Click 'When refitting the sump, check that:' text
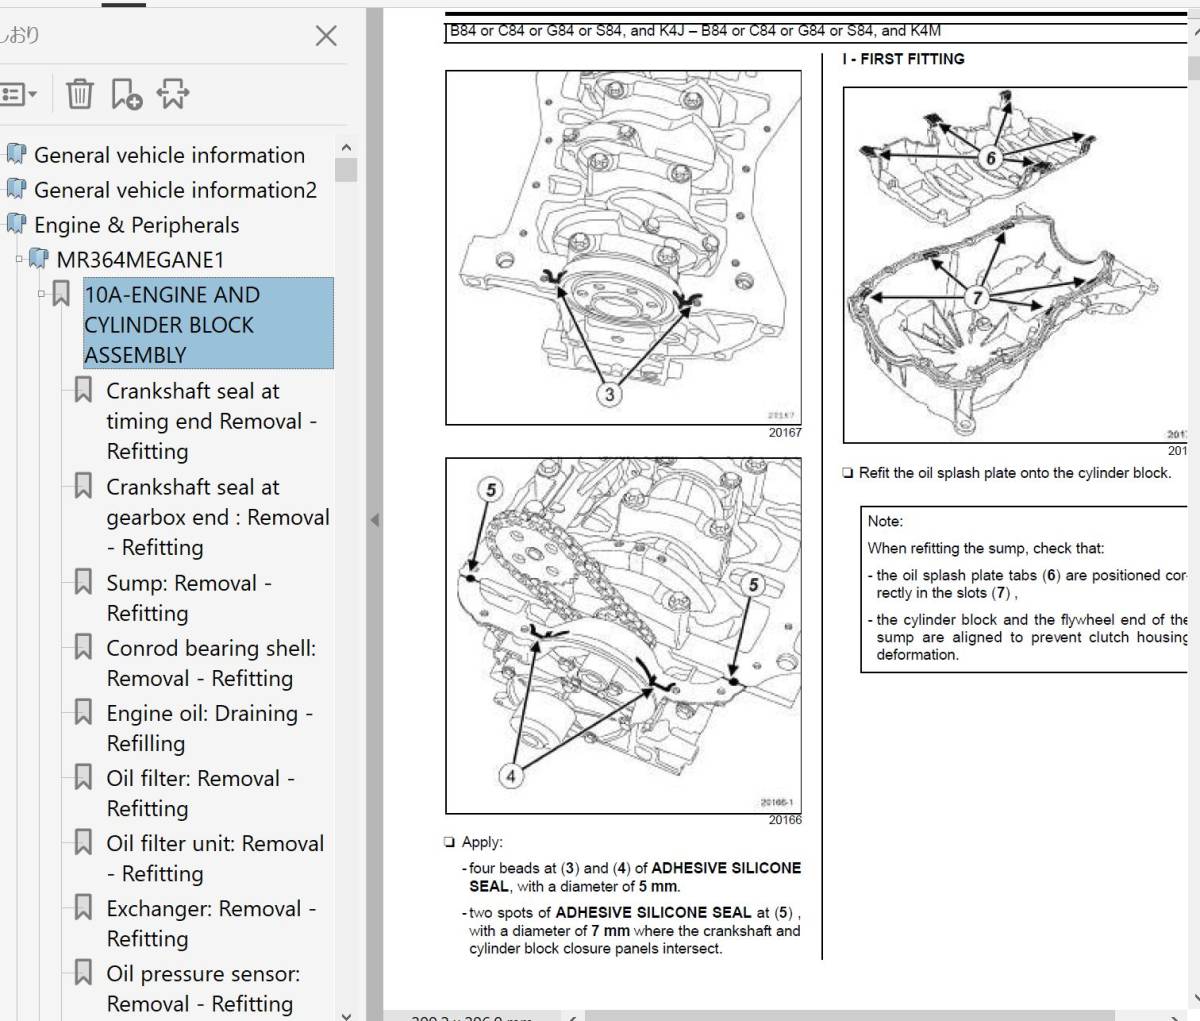 point(986,548)
